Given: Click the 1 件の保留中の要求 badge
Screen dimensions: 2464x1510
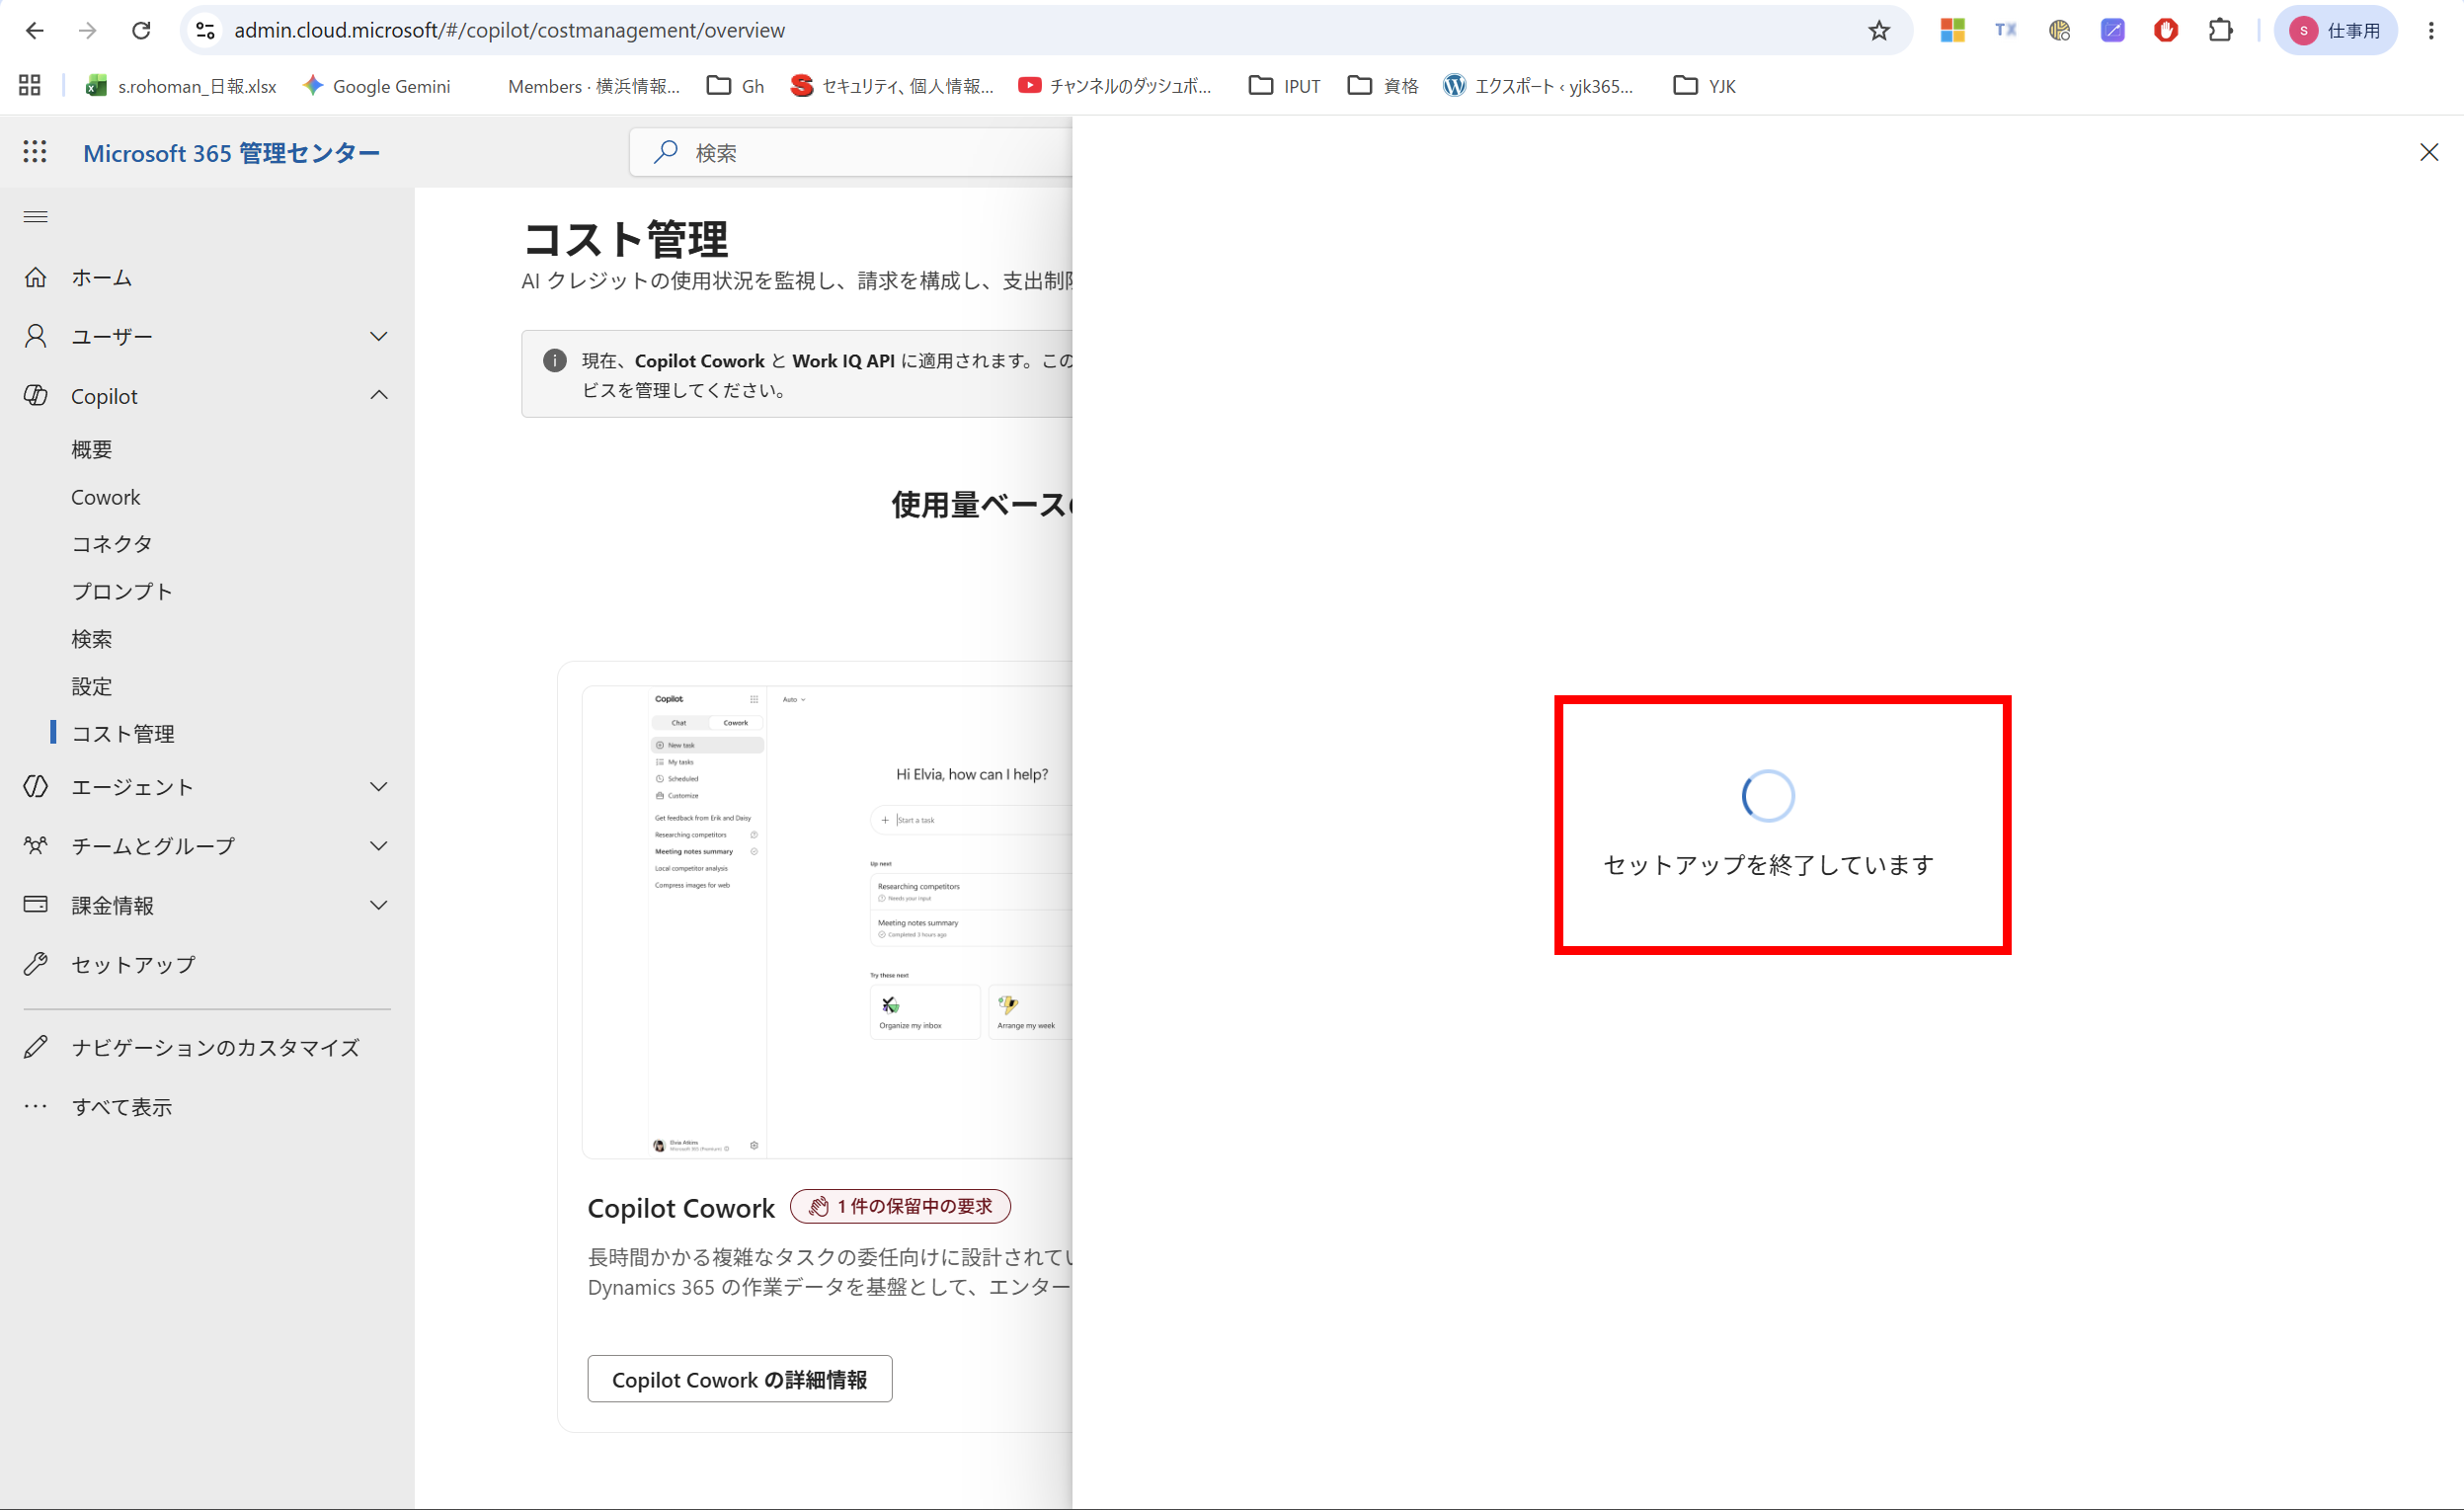Looking at the screenshot, I should (x=900, y=1206).
